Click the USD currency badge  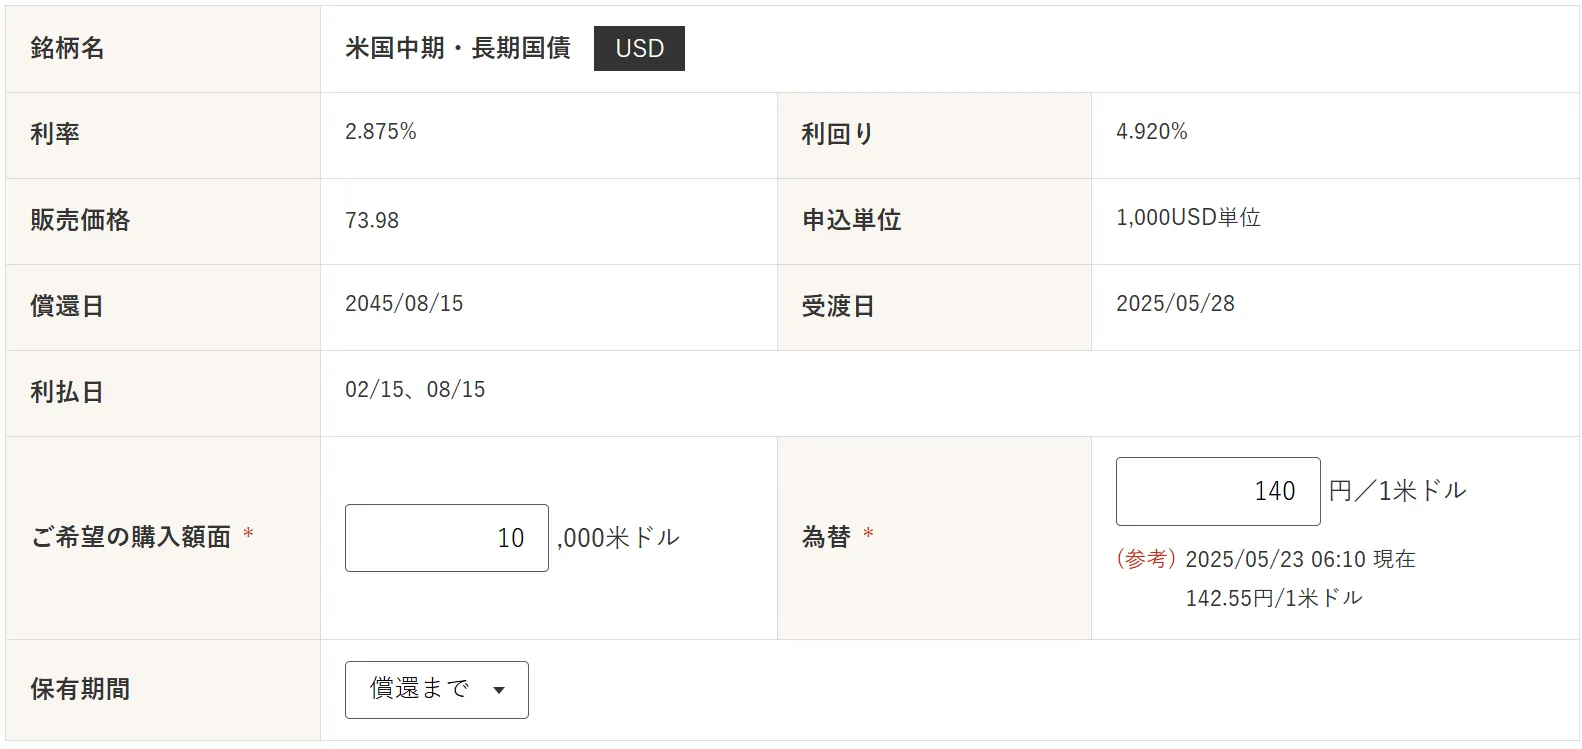pyautogui.click(x=639, y=48)
